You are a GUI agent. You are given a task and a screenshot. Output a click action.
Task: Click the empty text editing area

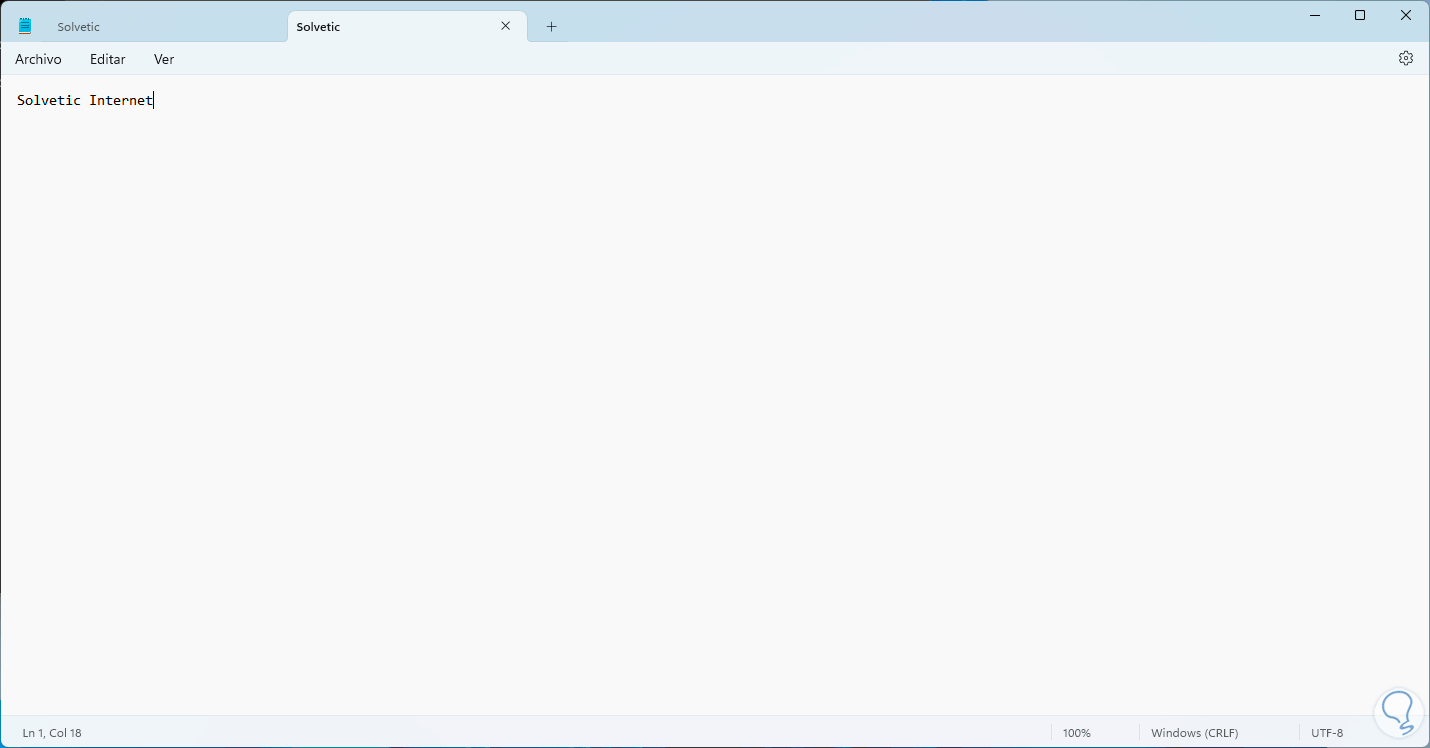(700, 400)
